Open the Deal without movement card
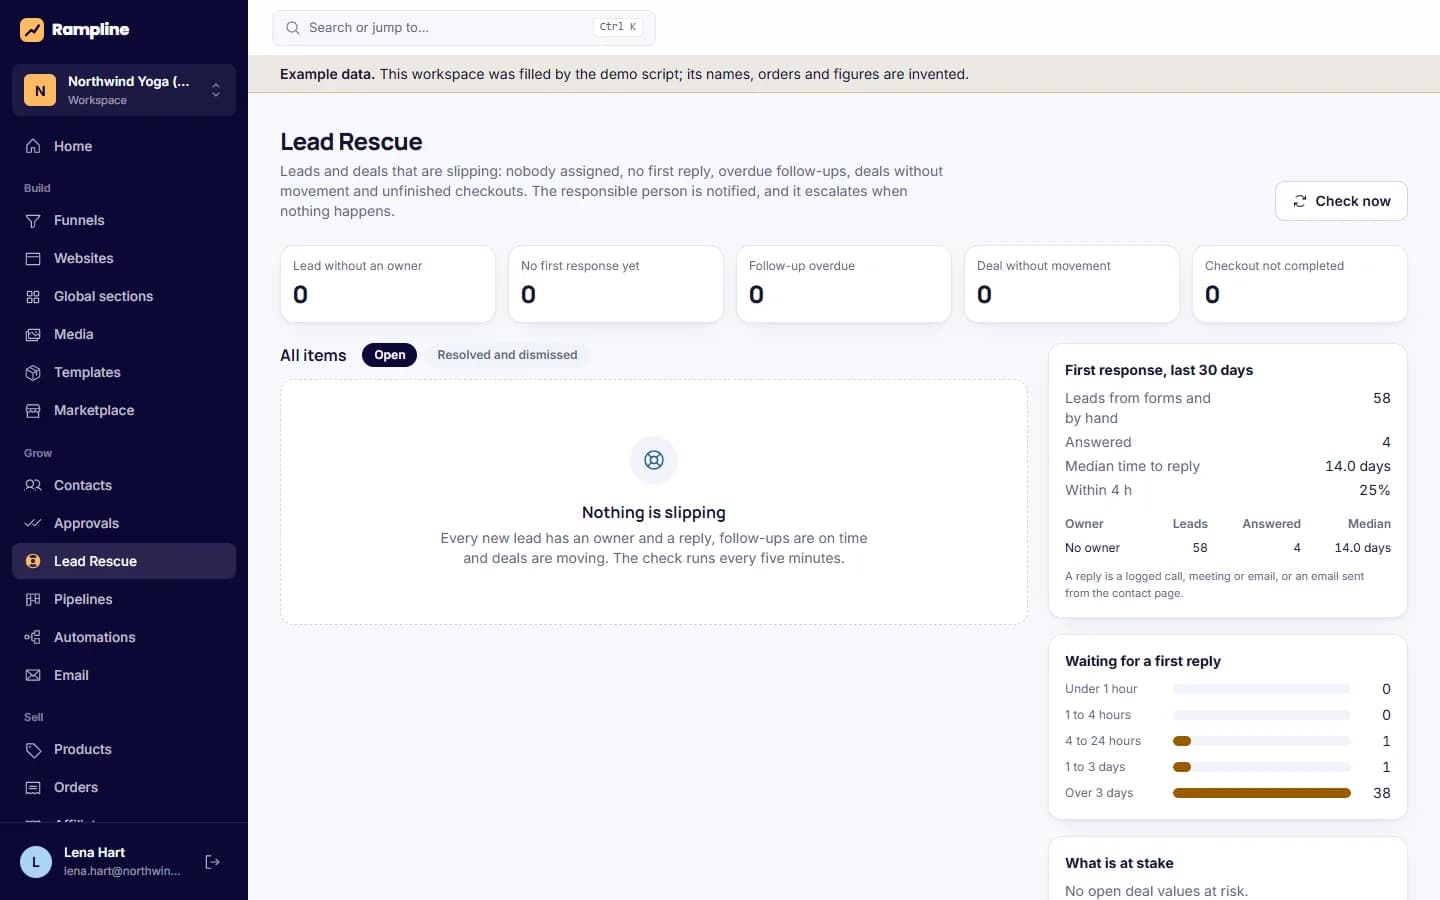 click(1072, 284)
